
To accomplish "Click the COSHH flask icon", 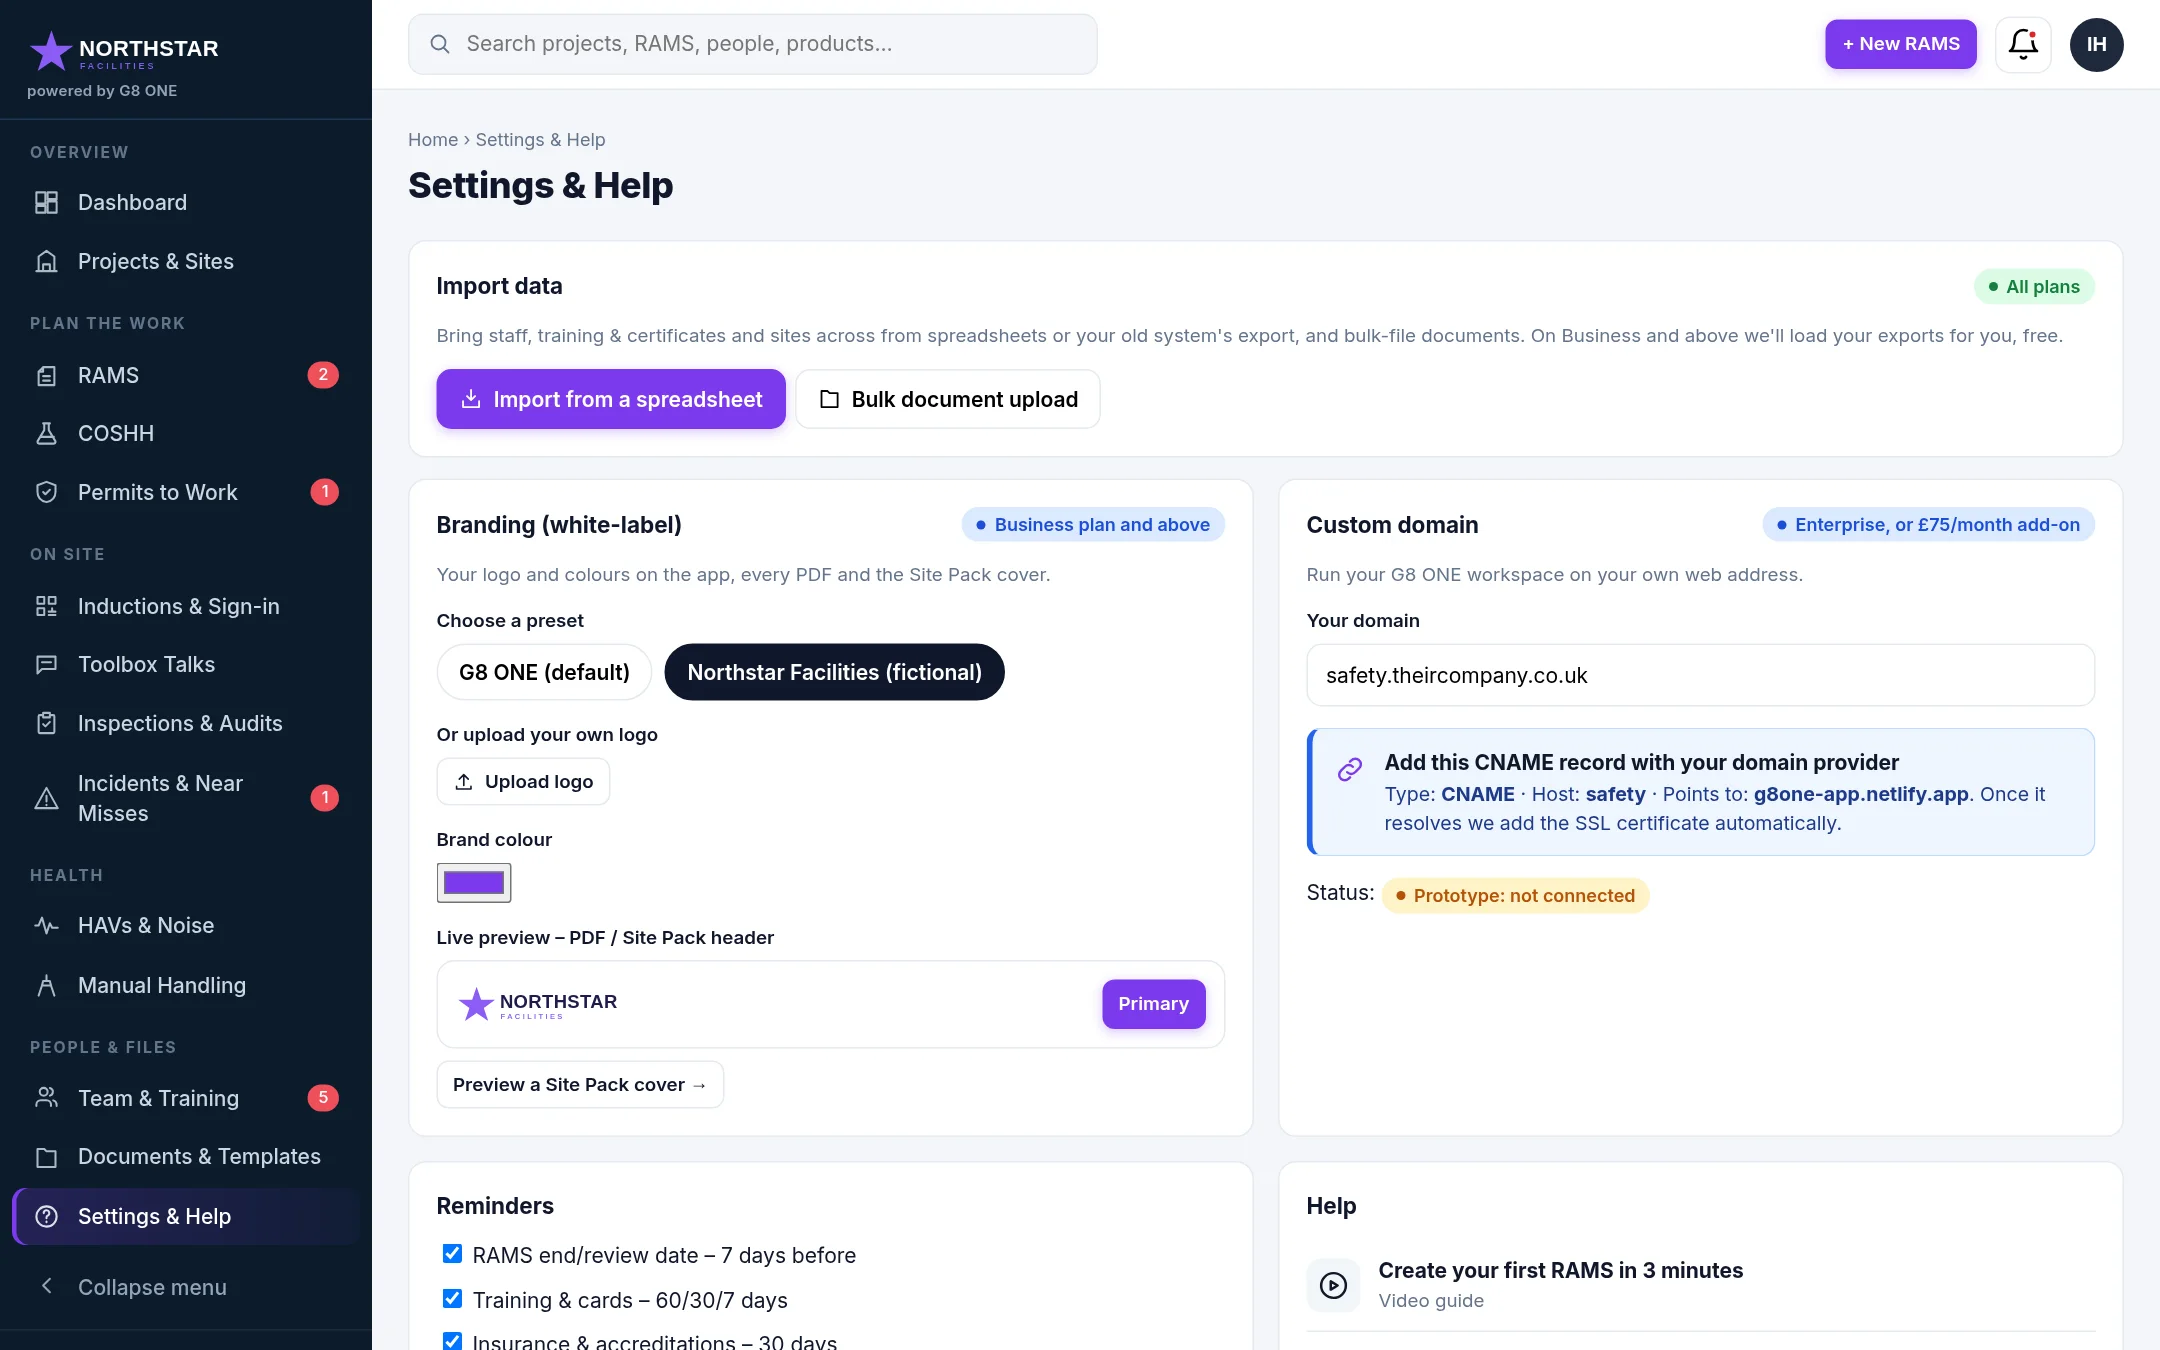I will tap(46, 433).
